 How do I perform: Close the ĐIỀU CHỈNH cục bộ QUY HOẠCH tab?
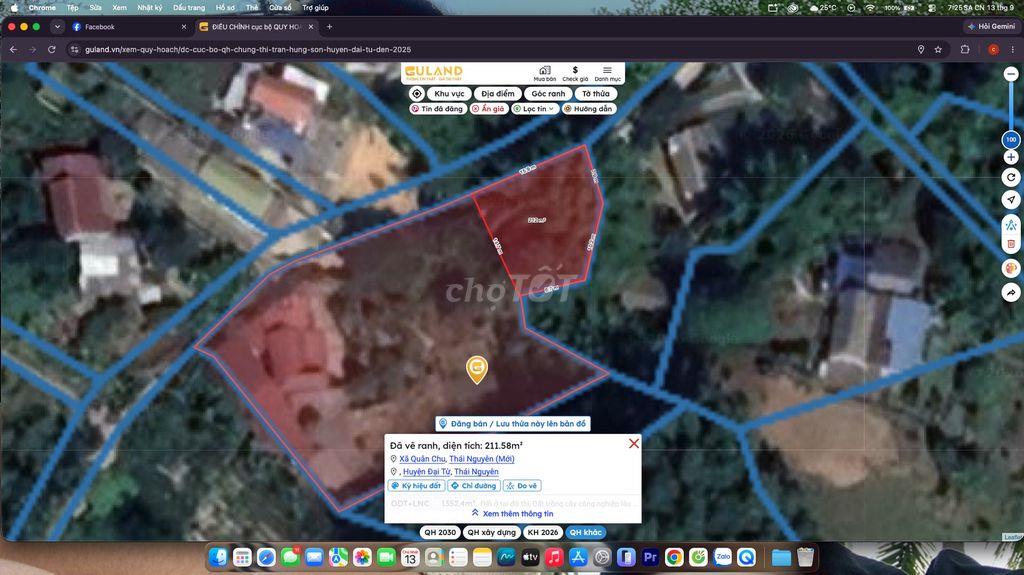(311, 27)
